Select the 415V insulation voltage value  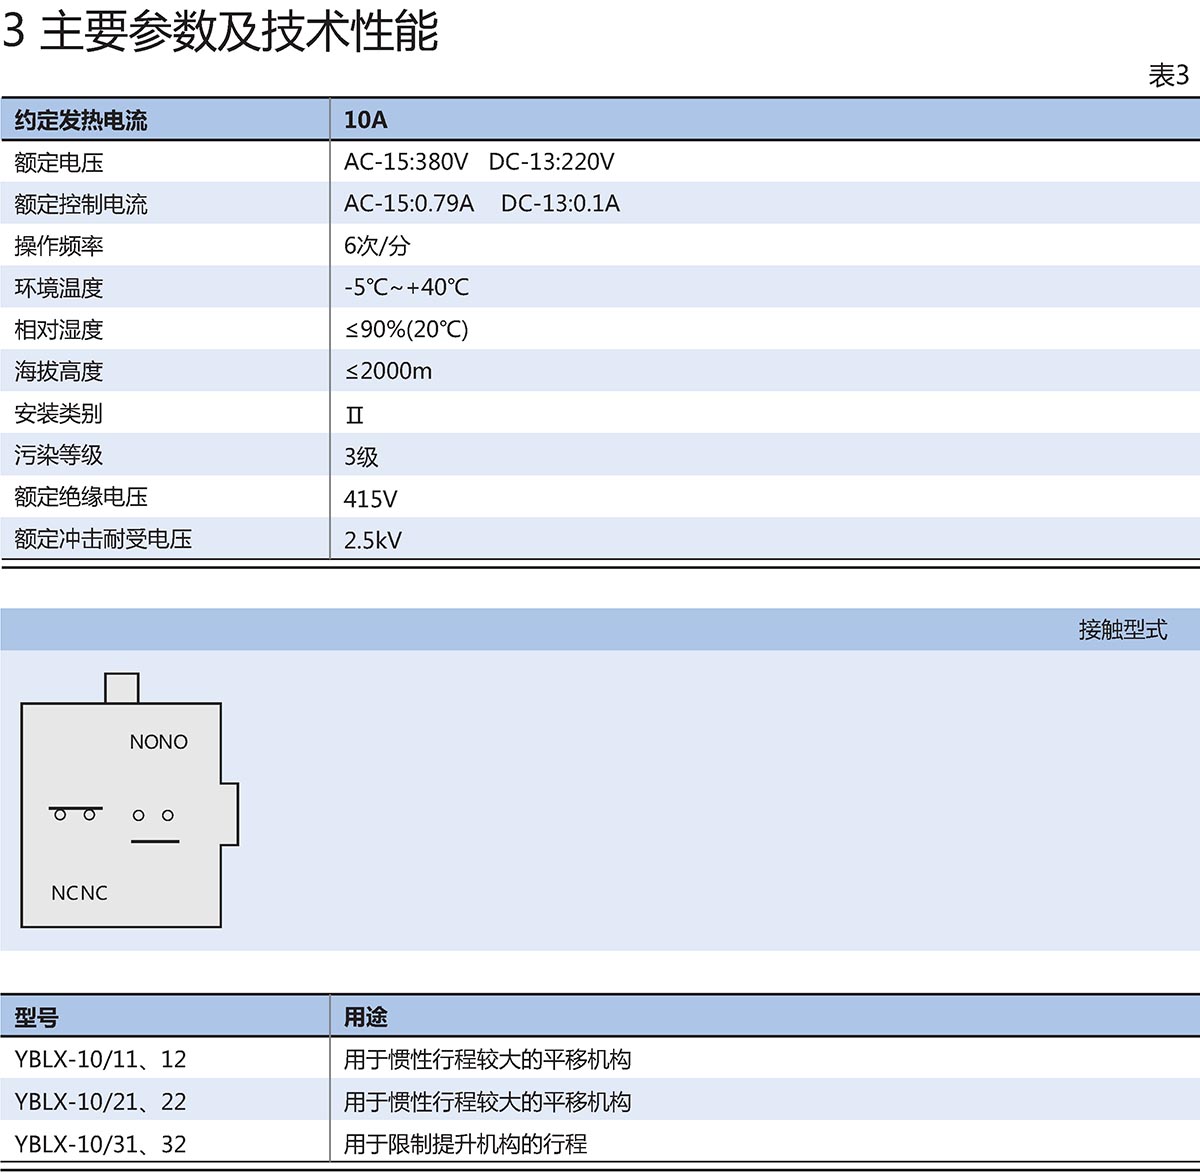coord(370,498)
